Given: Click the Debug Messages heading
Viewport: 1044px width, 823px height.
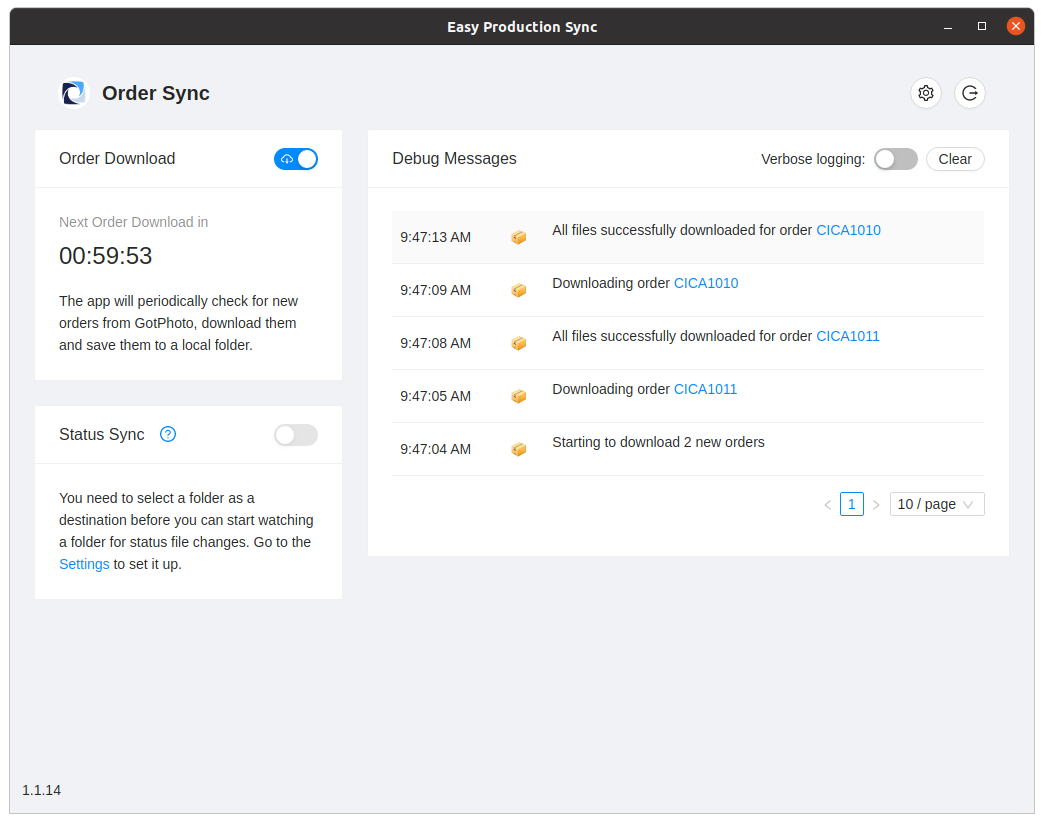Looking at the screenshot, I should tap(454, 158).
